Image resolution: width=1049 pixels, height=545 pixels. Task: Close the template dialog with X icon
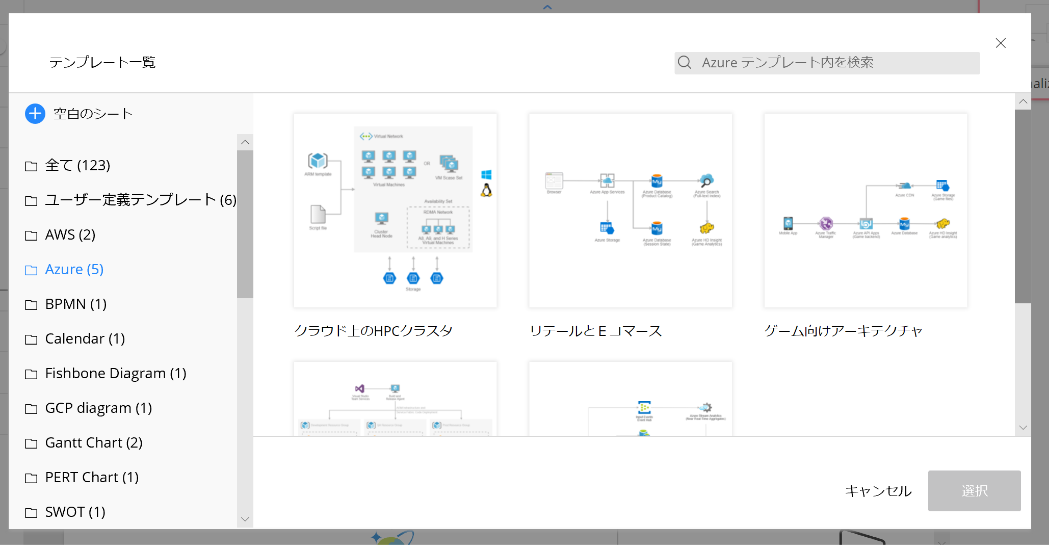coord(1000,43)
